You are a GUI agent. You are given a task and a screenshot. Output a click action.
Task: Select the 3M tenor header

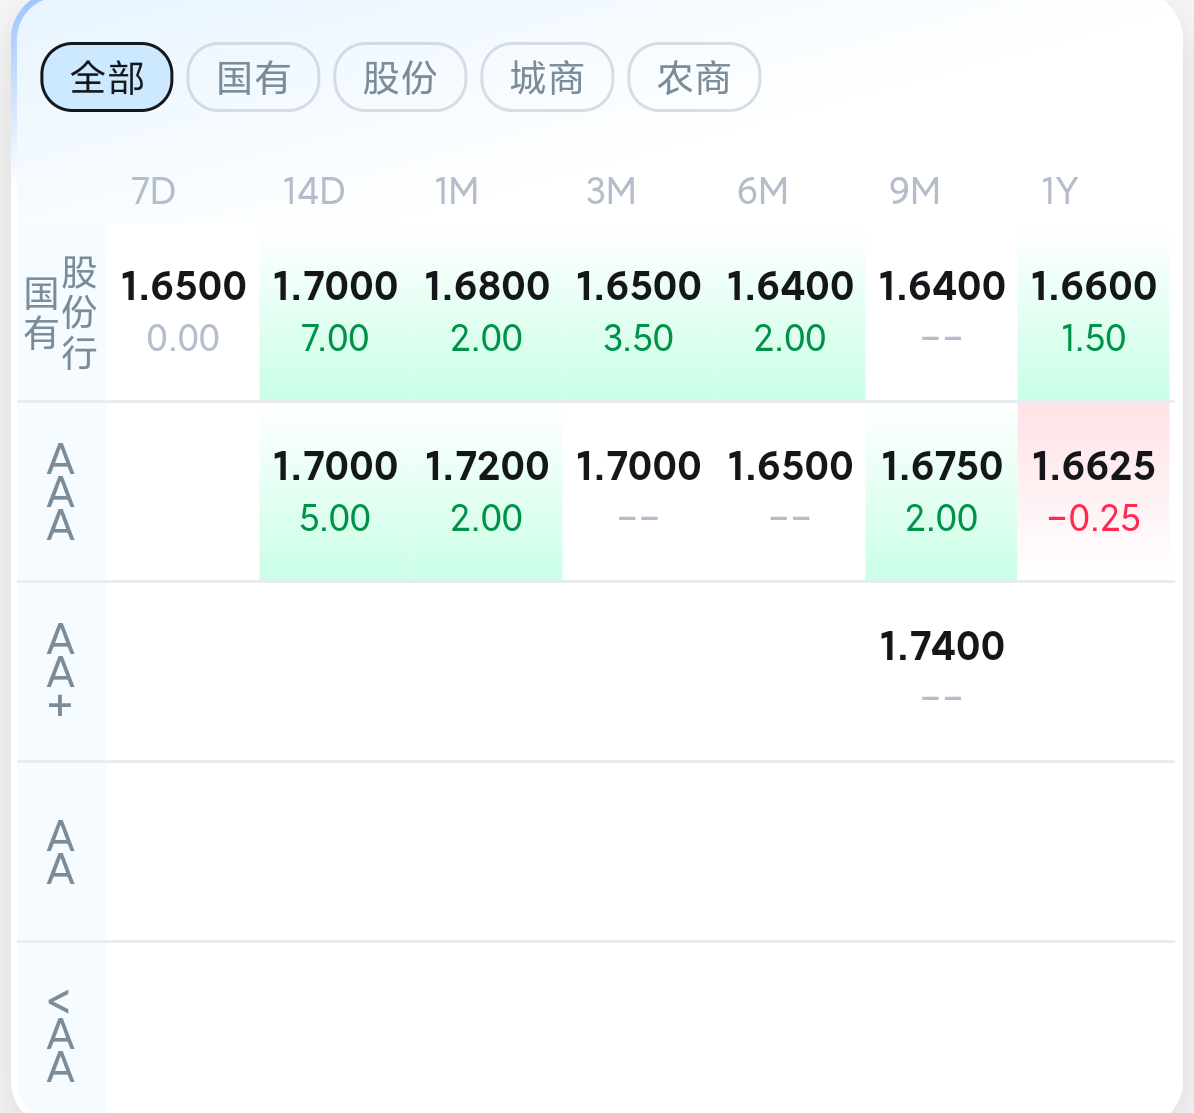pos(611,190)
